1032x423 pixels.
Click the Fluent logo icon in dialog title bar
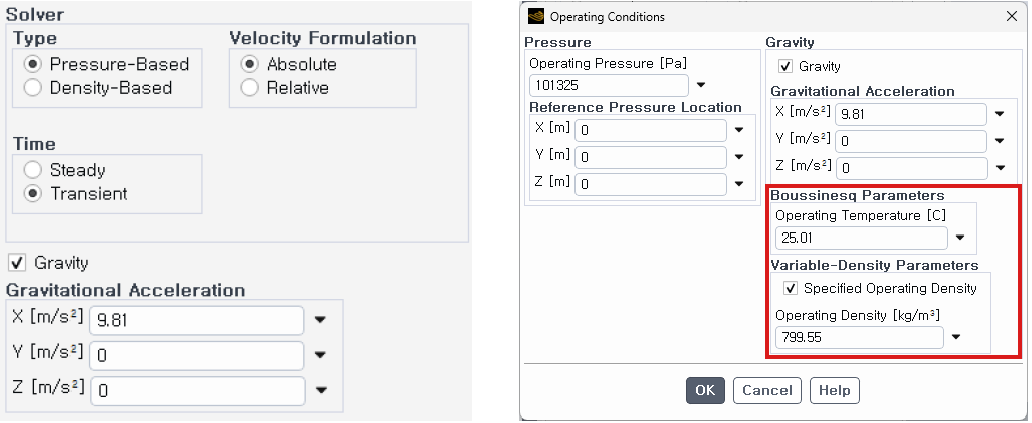click(536, 17)
